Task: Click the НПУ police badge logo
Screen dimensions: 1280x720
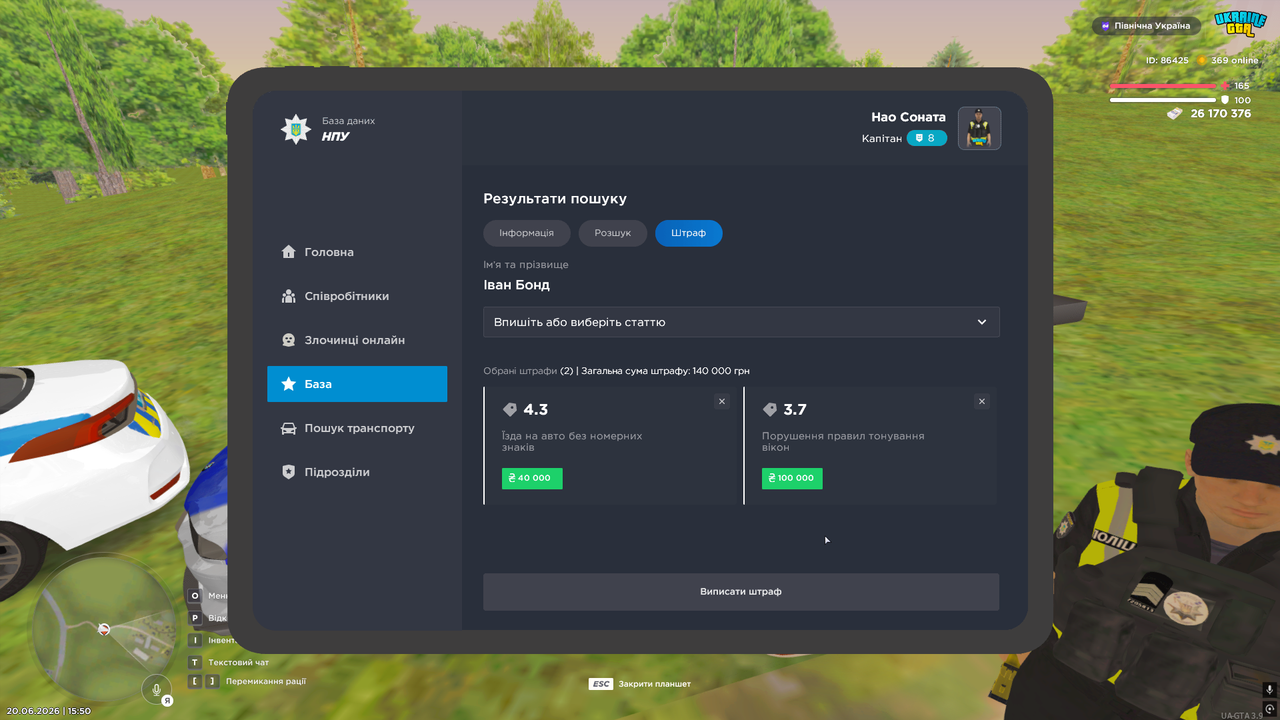Action: 295,129
